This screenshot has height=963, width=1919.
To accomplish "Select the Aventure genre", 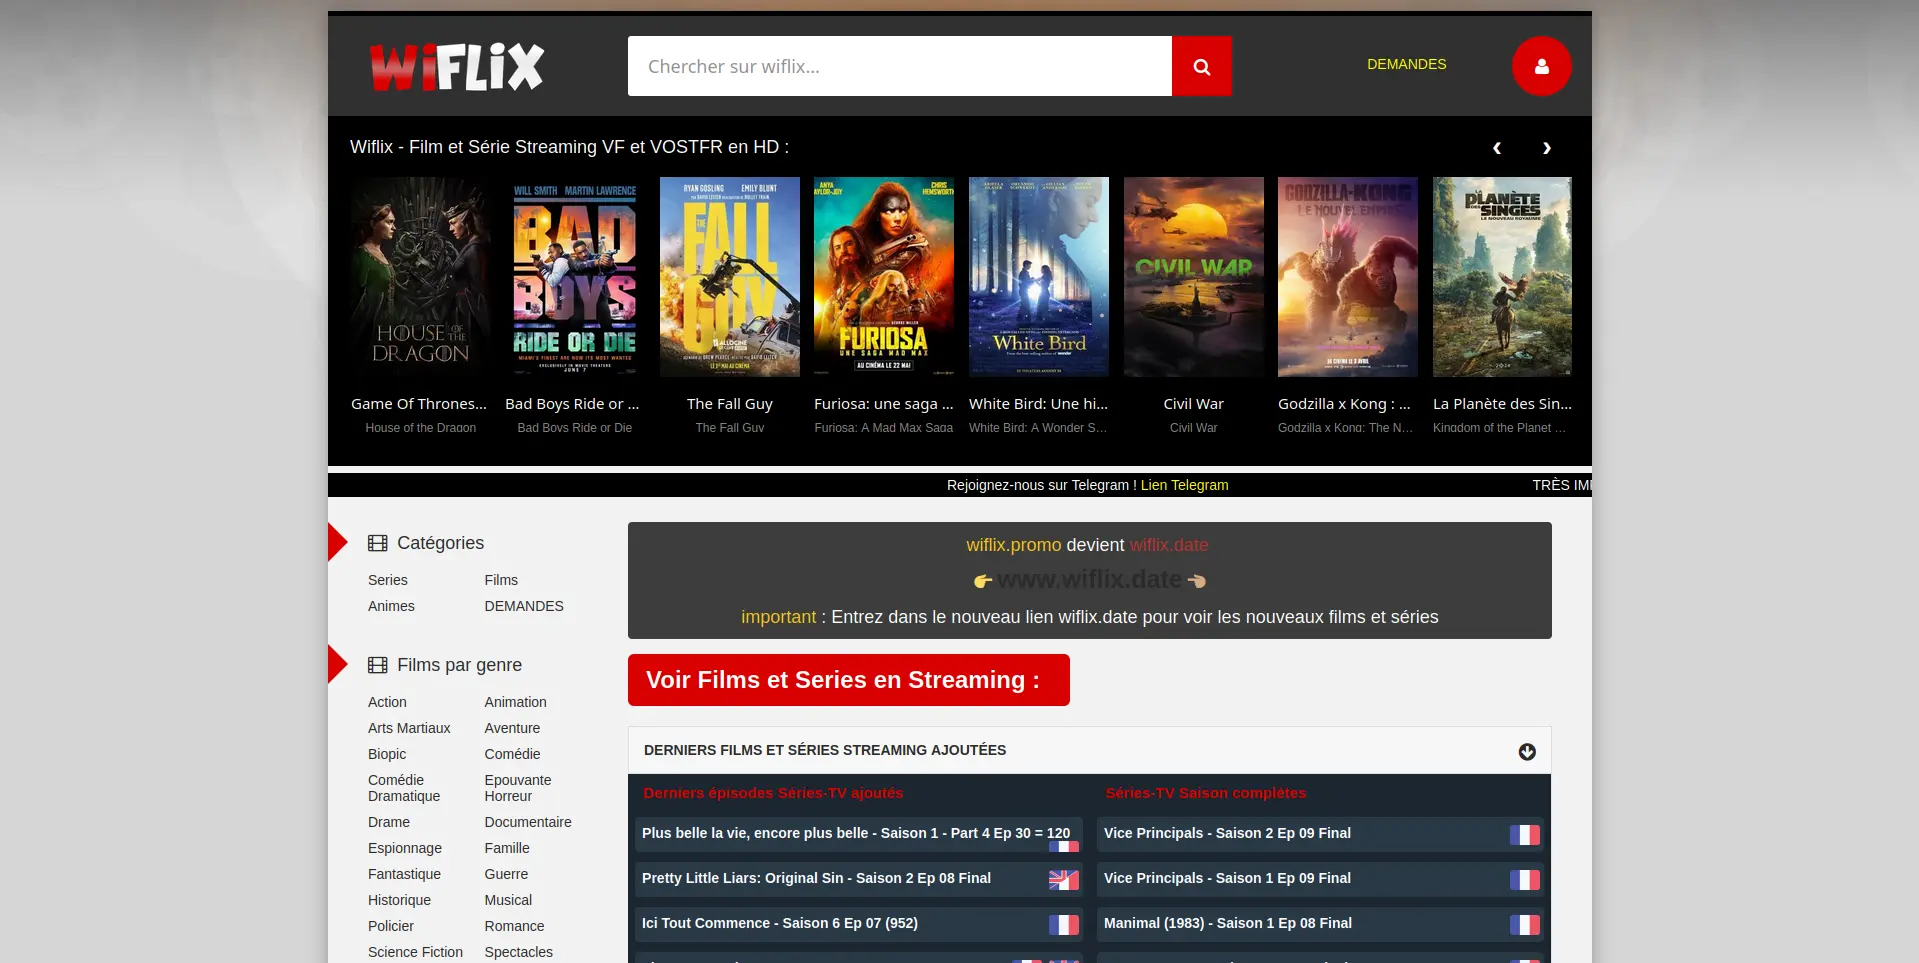I will [512, 728].
